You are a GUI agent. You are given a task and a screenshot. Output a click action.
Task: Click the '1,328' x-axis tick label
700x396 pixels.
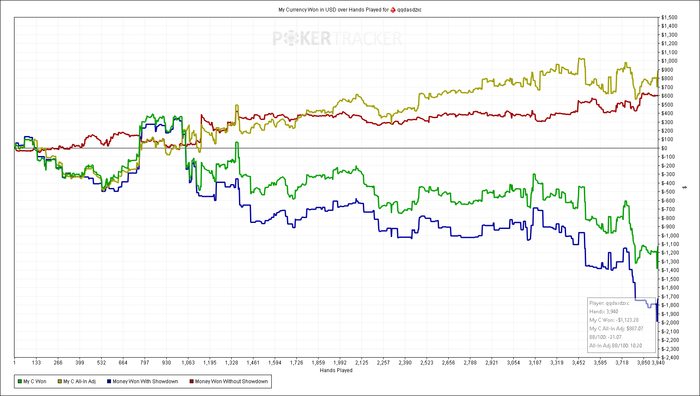click(x=231, y=363)
